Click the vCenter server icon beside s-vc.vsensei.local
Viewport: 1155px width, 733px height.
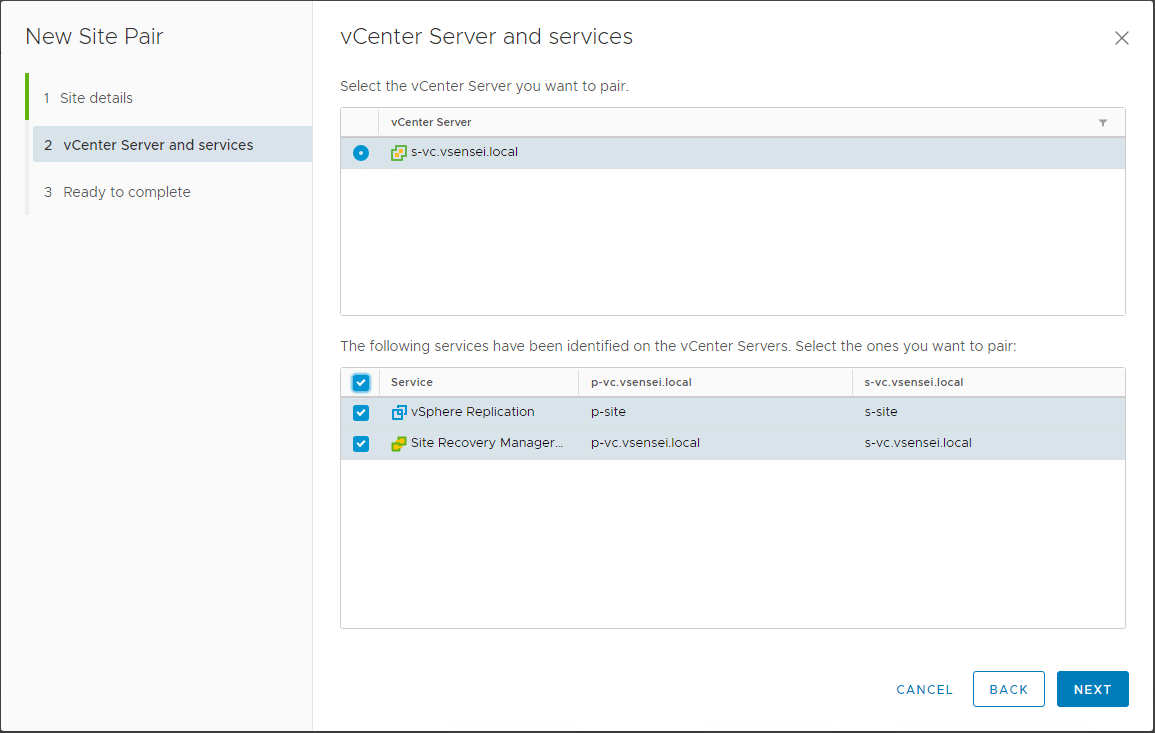pyautogui.click(x=399, y=153)
